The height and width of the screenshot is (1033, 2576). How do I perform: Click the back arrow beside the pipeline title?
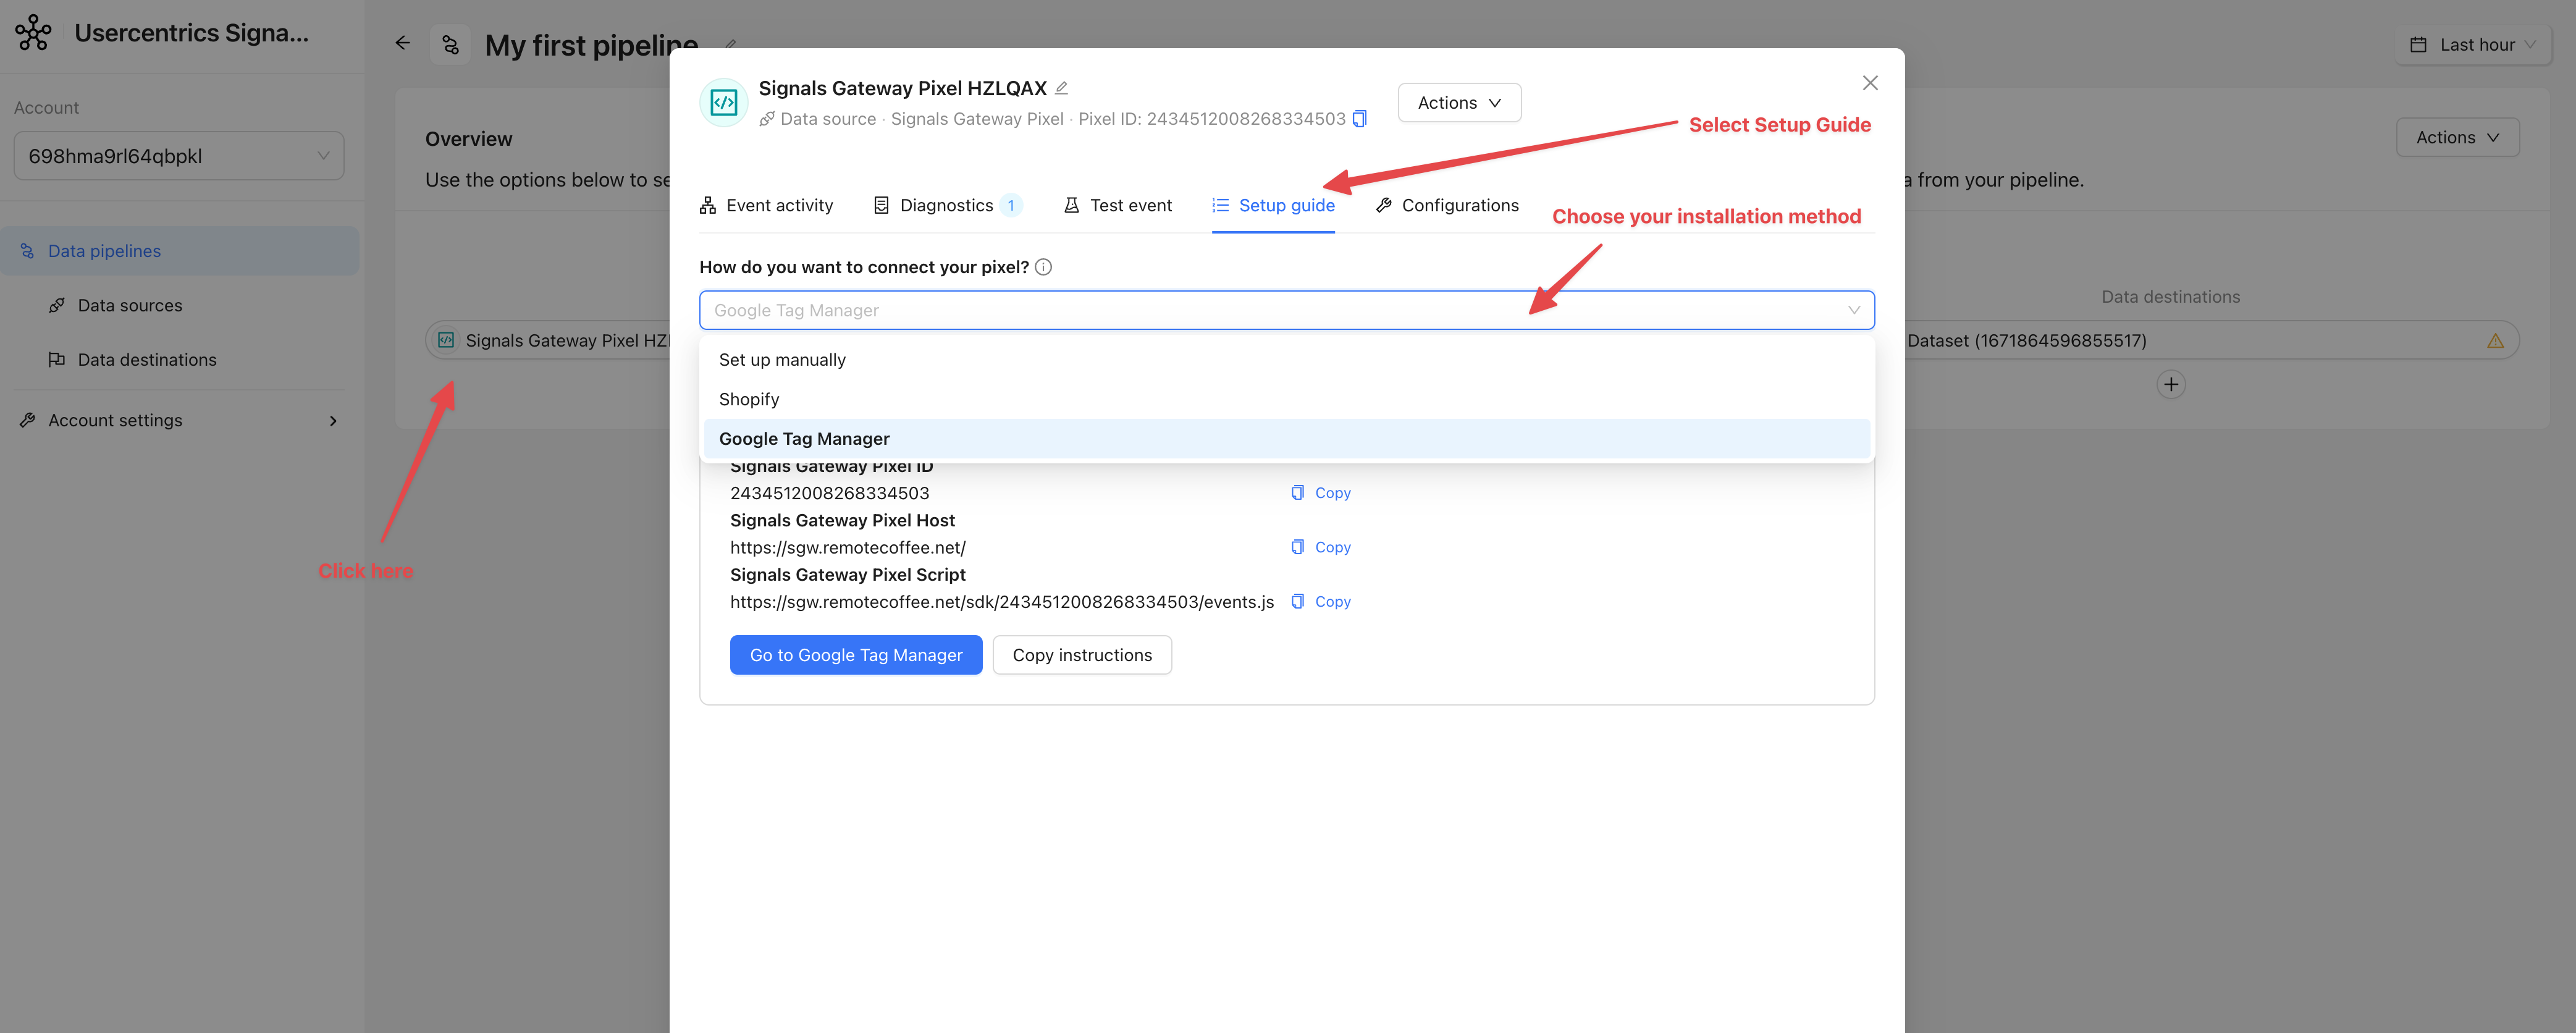coord(403,43)
